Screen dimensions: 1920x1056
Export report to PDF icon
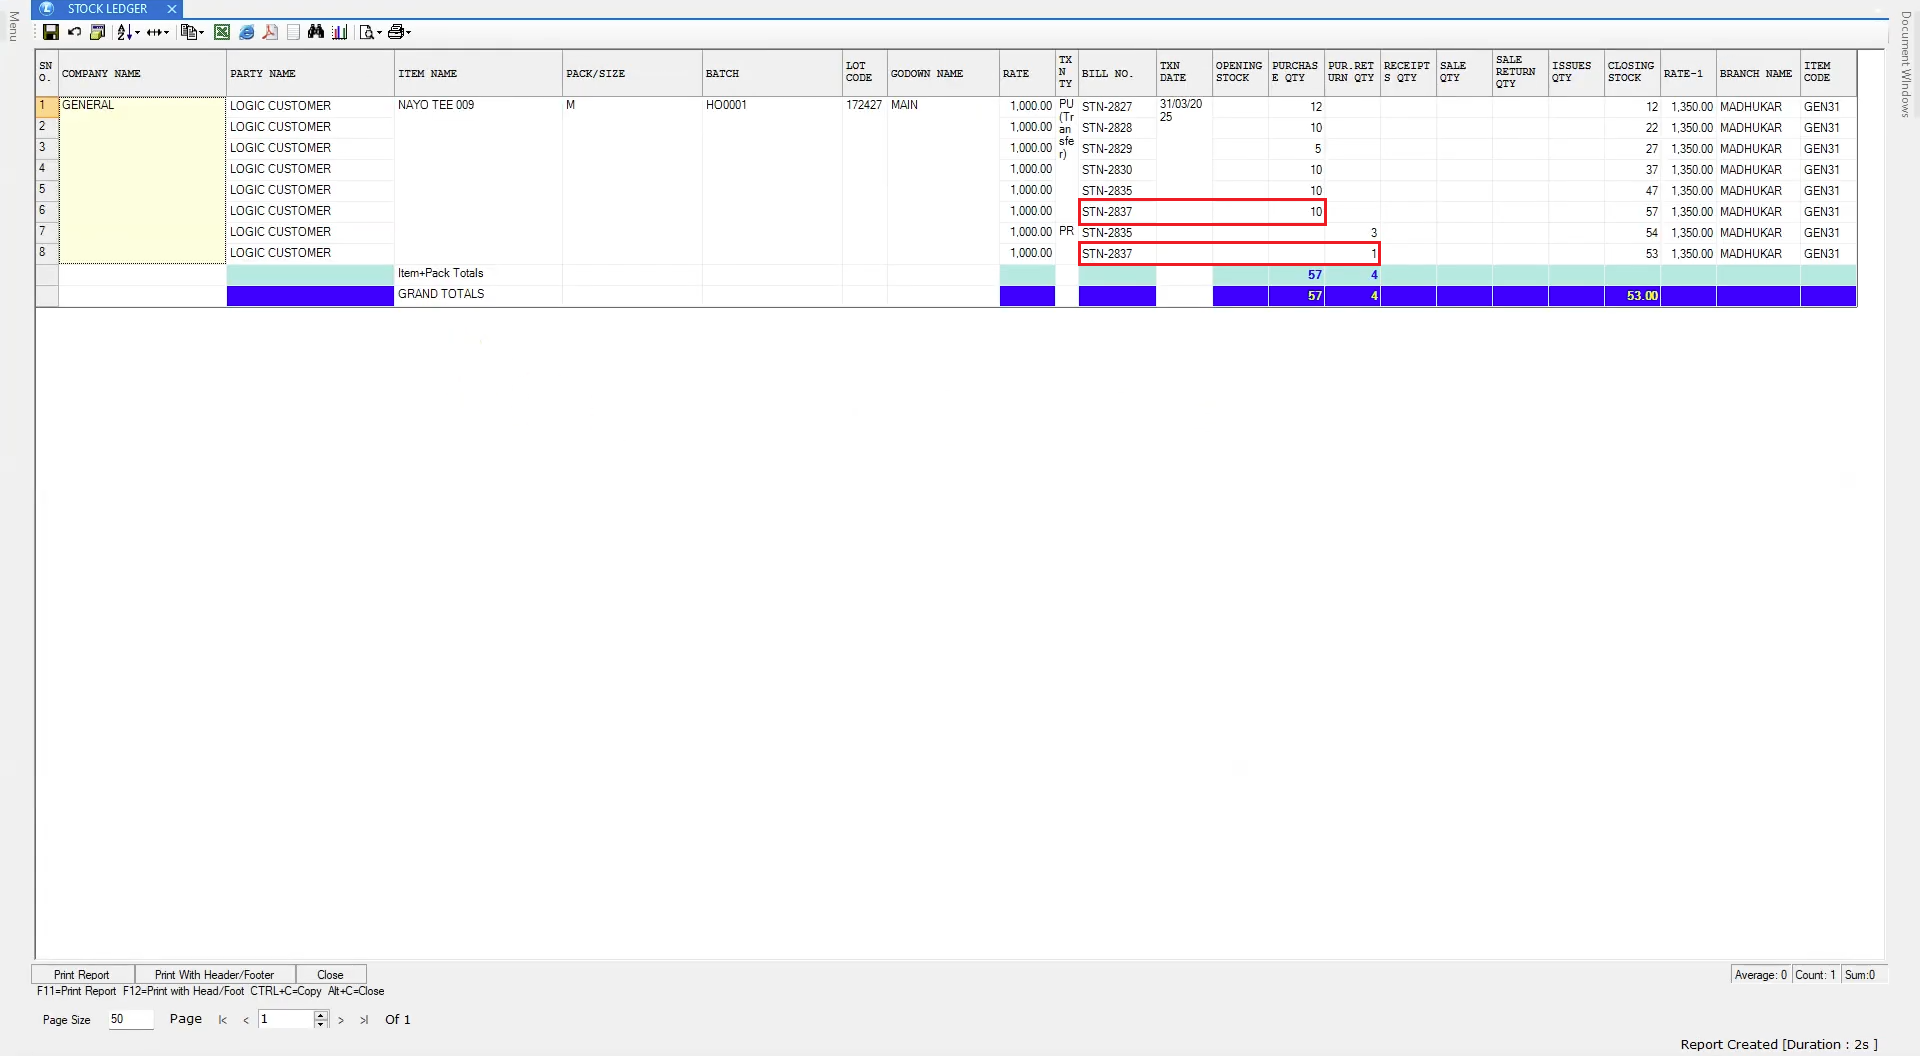click(270, 32)
